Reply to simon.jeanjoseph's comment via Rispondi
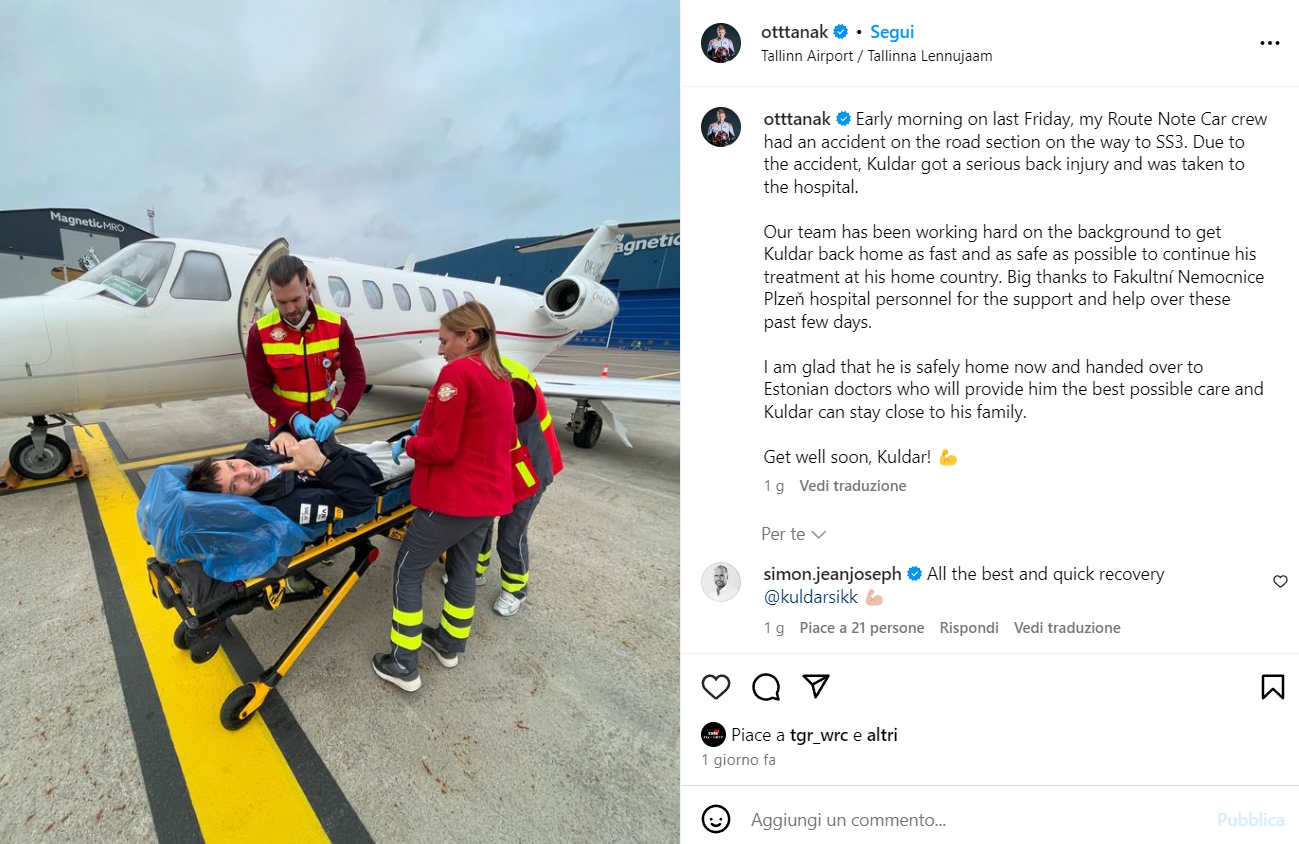 click(x=969, y=628)
